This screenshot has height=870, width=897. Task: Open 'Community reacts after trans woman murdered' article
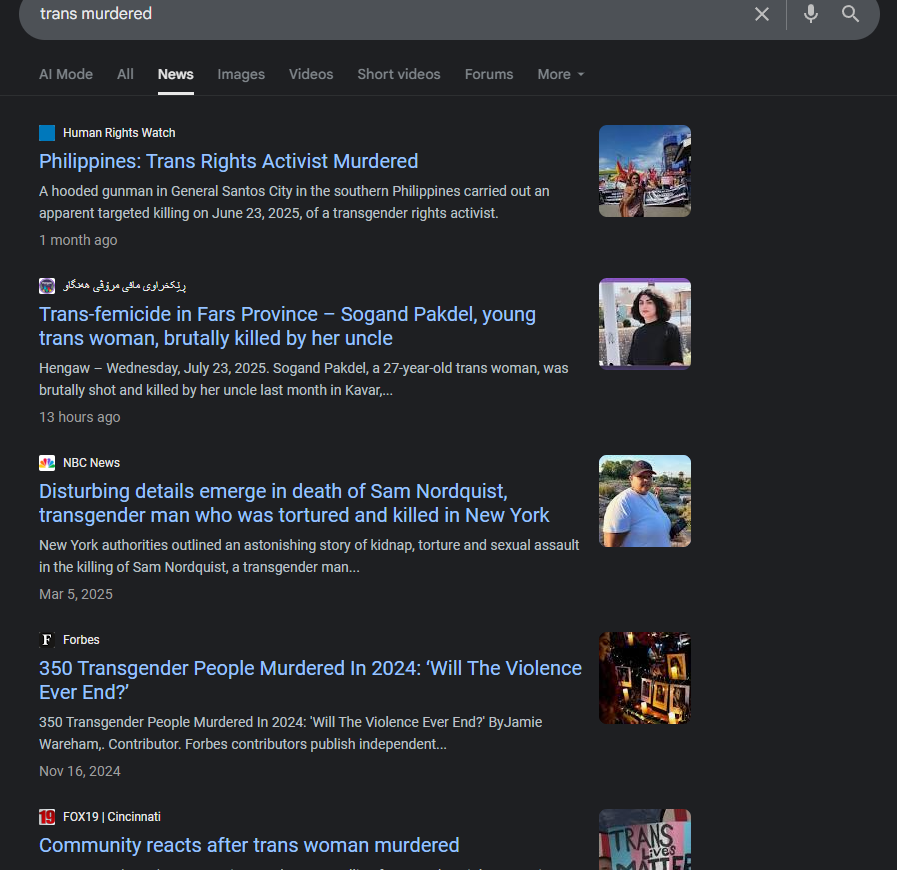(249, 845)
